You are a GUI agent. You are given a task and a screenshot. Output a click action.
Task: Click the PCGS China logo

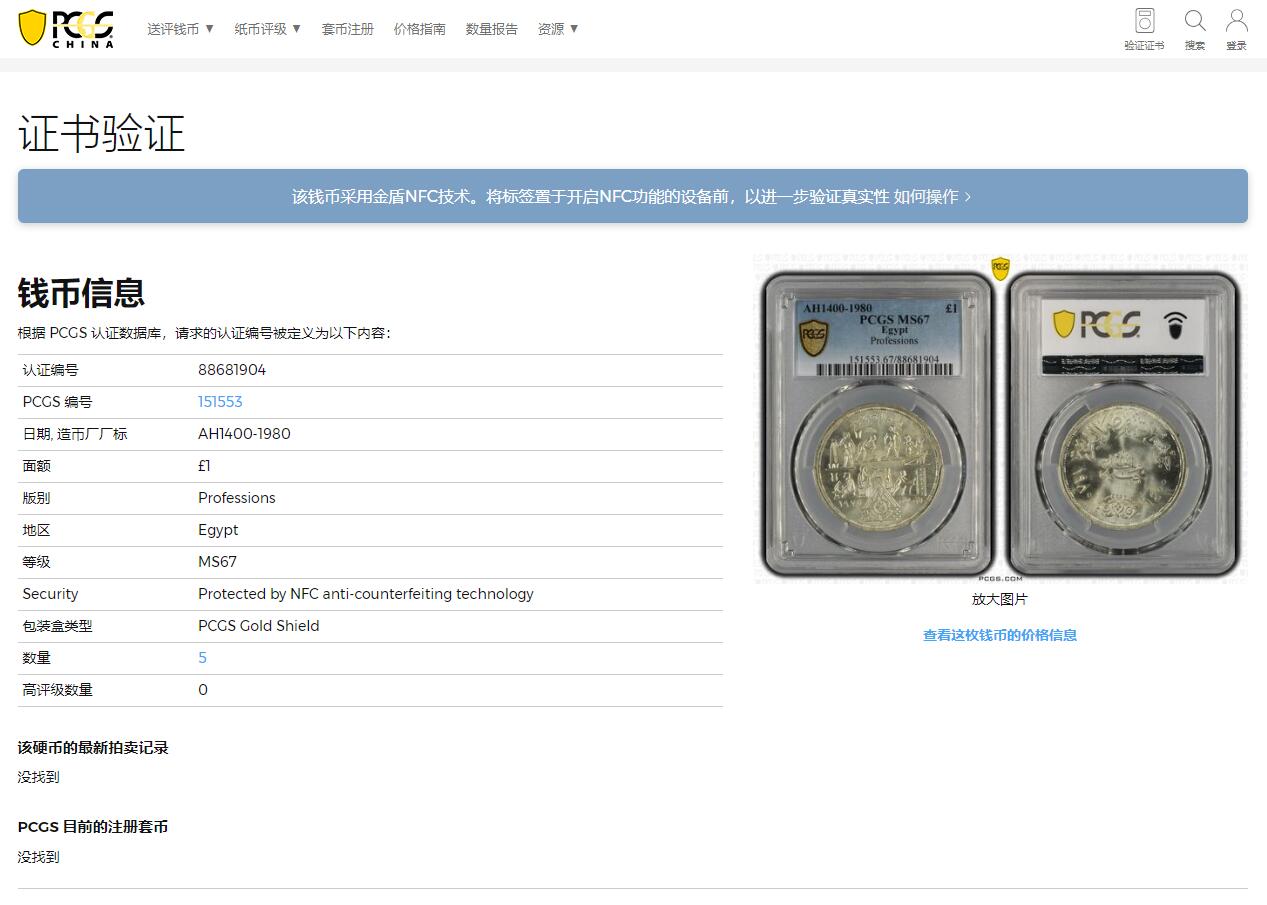pos(66,28)
